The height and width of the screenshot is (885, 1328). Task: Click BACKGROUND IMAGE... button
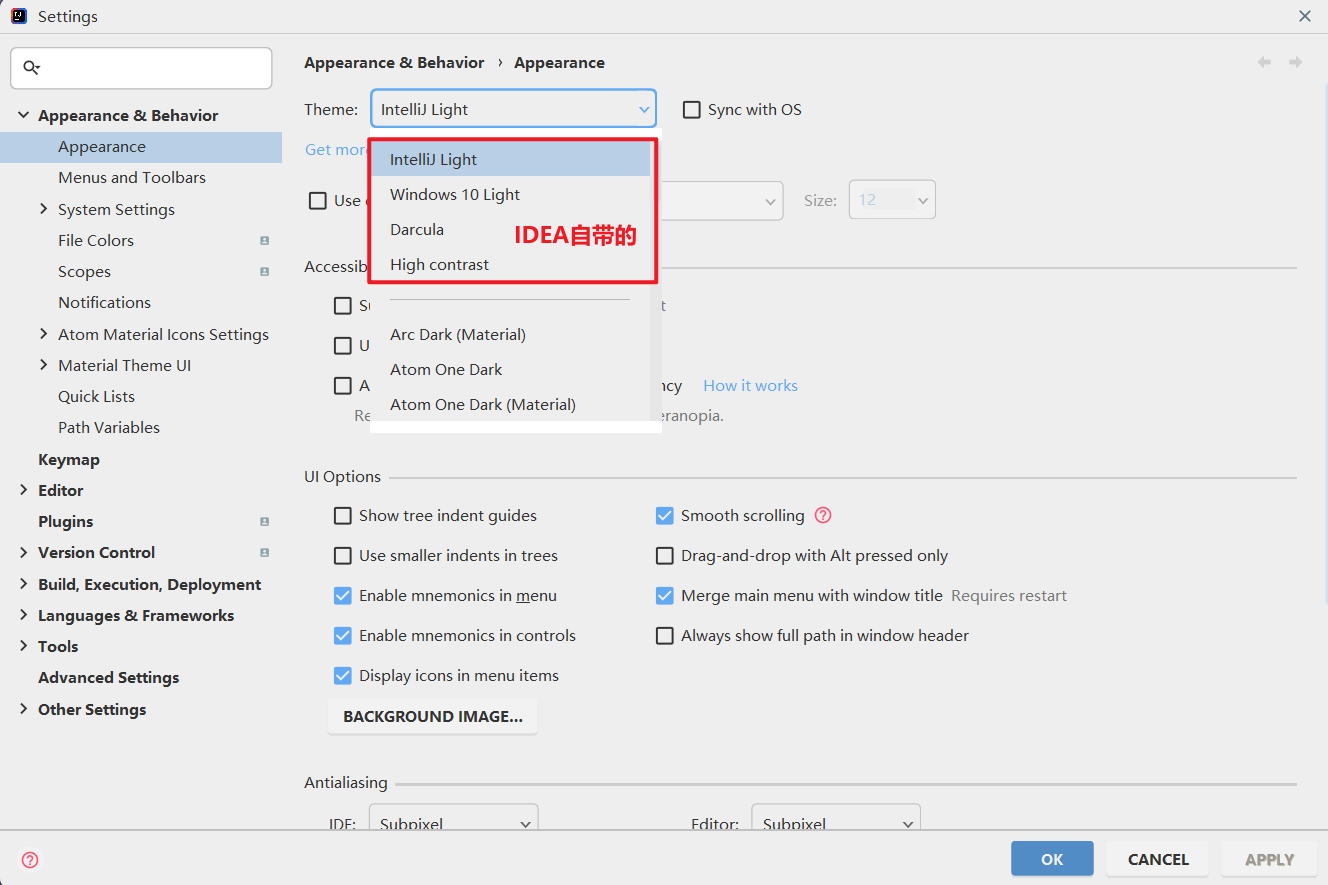[432, 717]
